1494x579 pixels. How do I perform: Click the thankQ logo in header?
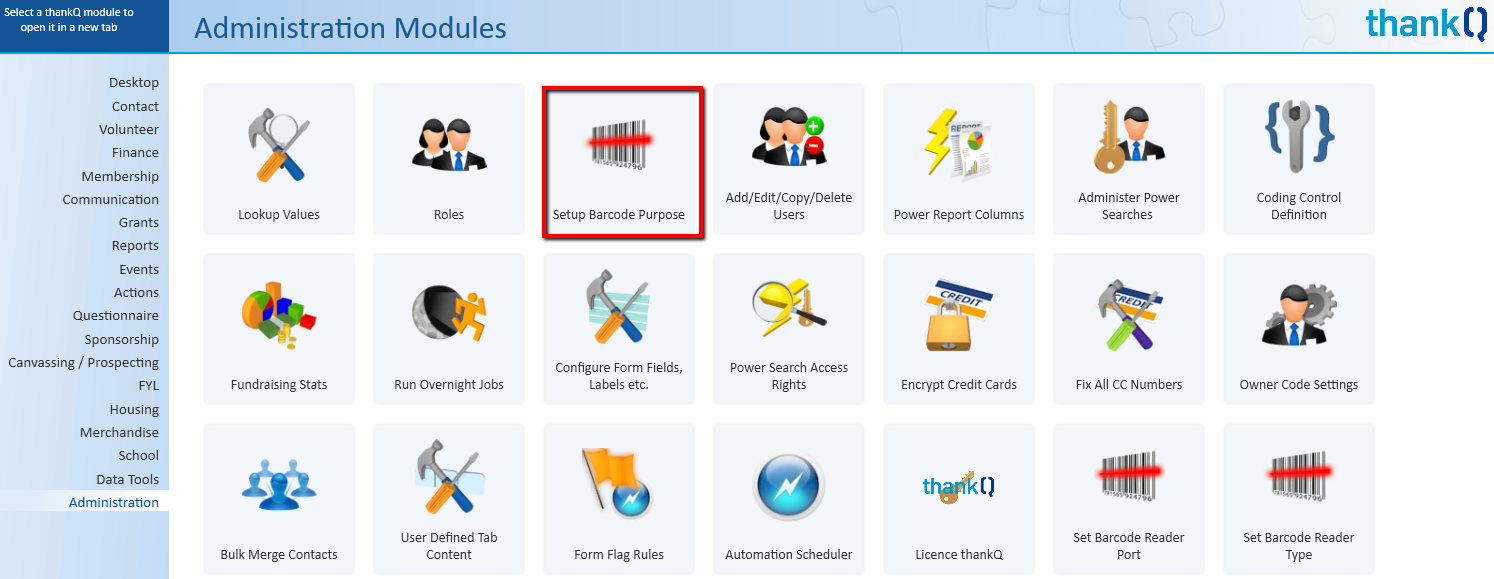pyautogui.click(x=1426, y=23)
